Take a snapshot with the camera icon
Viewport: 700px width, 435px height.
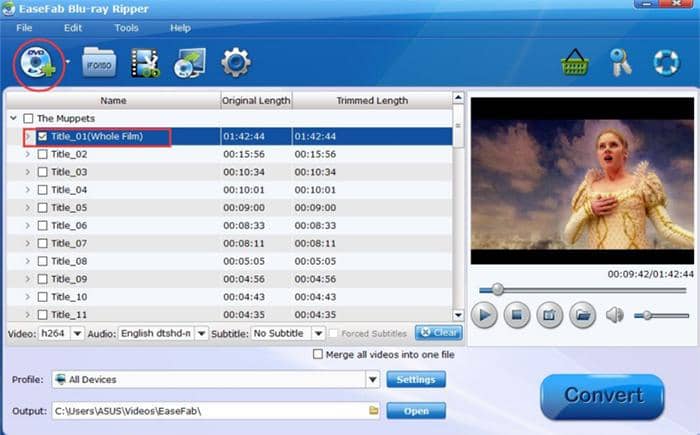coord(550,315)
